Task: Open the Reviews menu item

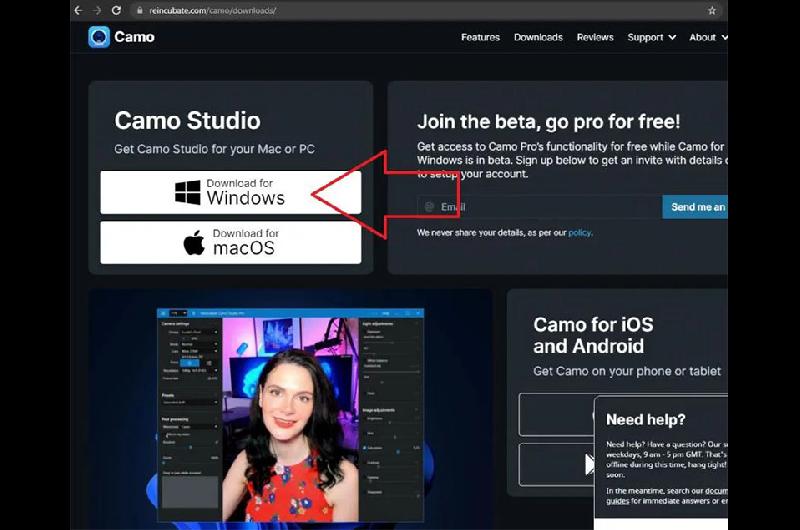Action: pyautogui.click(x=595, y=37)
